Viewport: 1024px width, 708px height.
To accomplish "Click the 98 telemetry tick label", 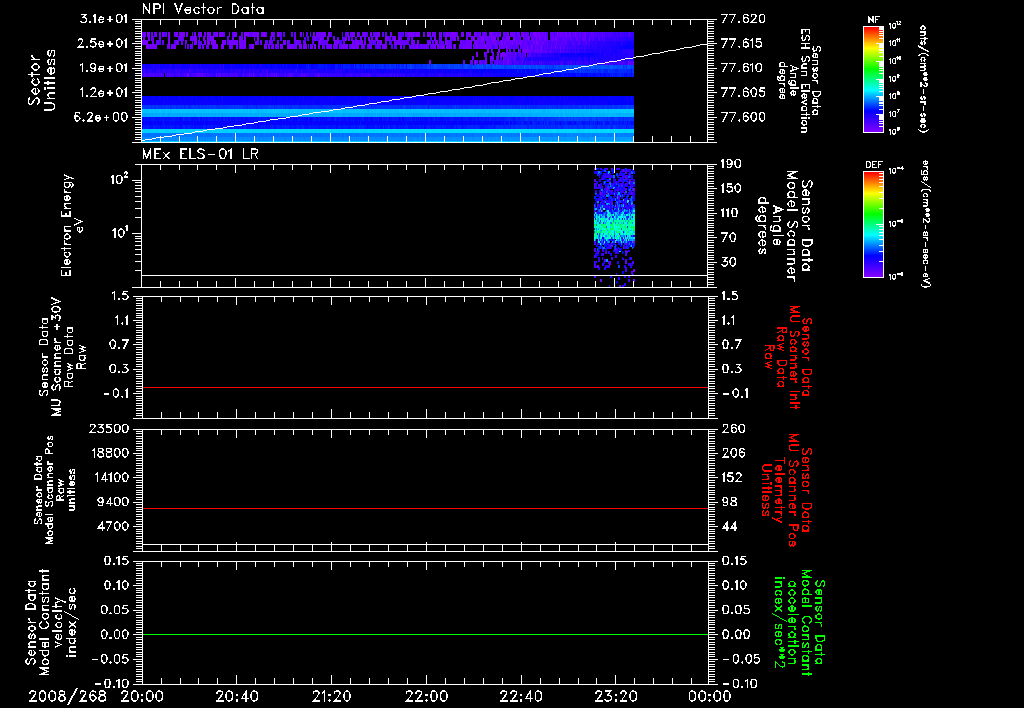I will click(729, 502).
